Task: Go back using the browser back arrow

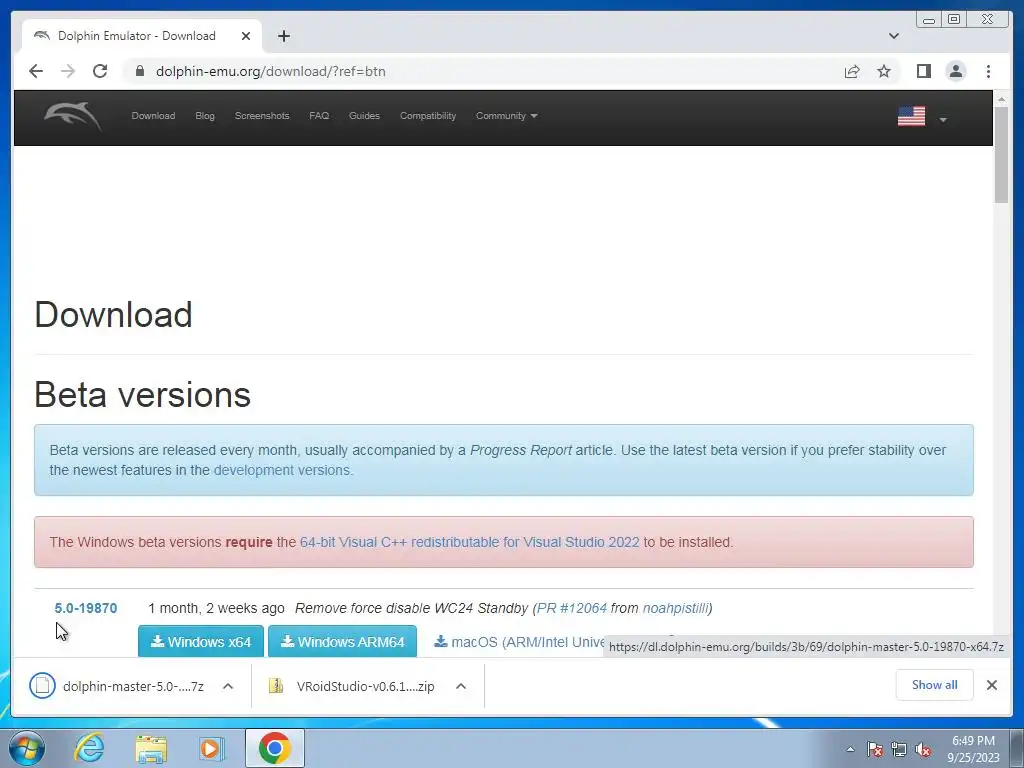Action: point(36,71)
